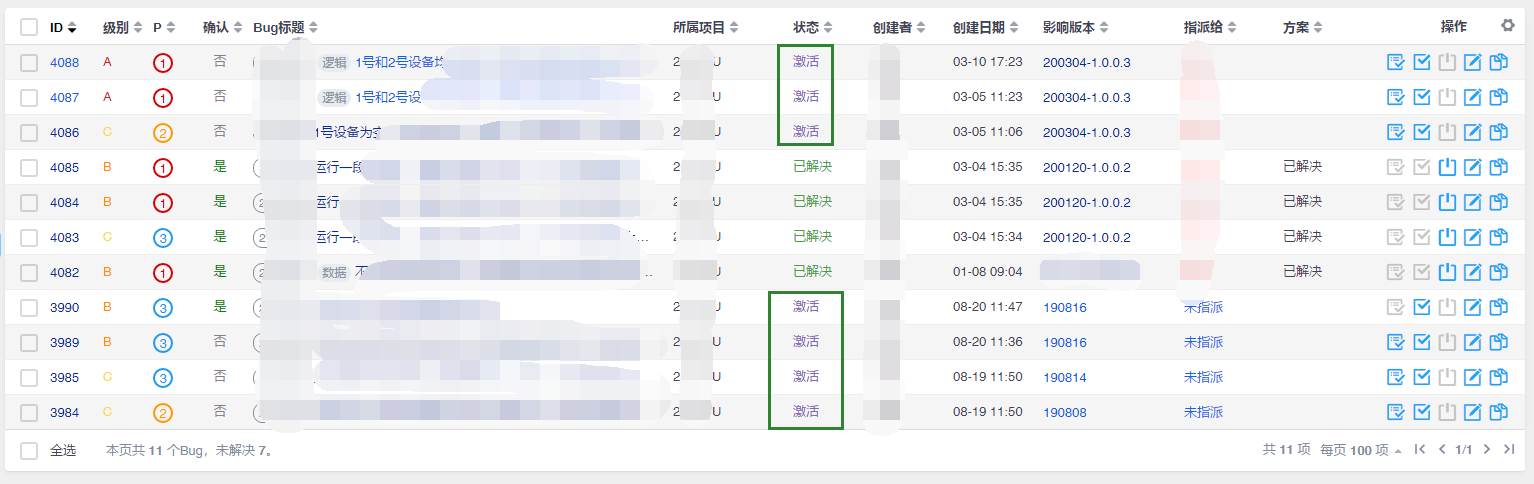Click the confirm icon in row 3990
This screenshot has height=484, width=1534.
click(x=1396, y=308)
